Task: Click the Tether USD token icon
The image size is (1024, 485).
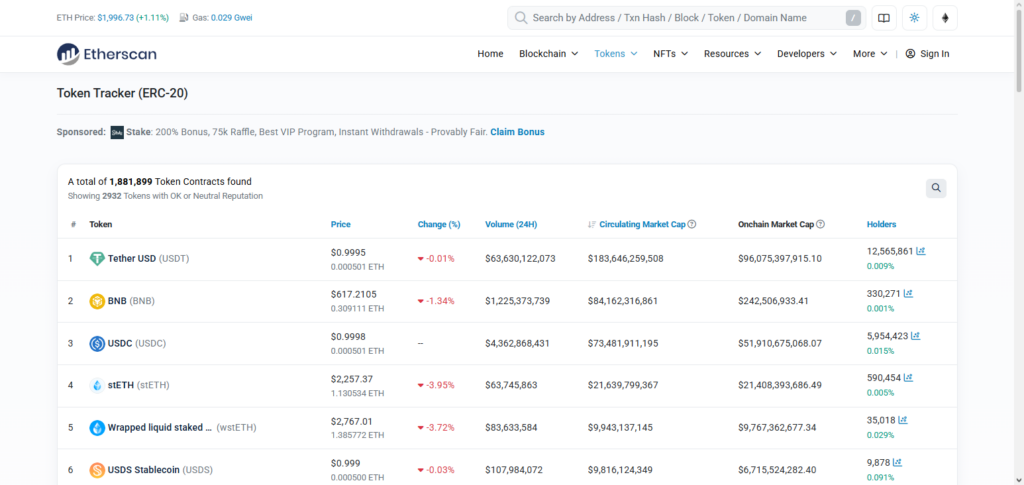Action: tap(97, 258)
